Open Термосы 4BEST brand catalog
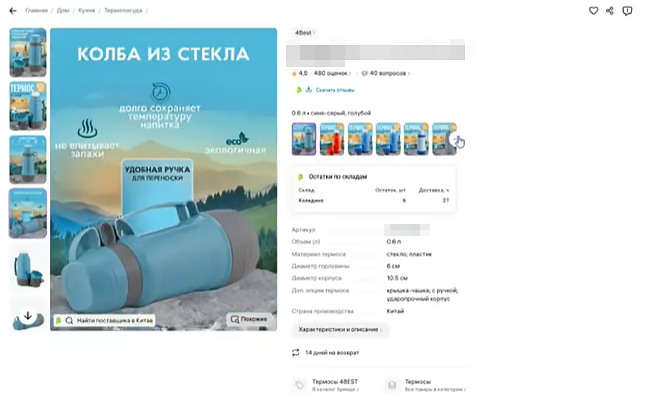This screenshot has height=402, width=645. (335, 385)
